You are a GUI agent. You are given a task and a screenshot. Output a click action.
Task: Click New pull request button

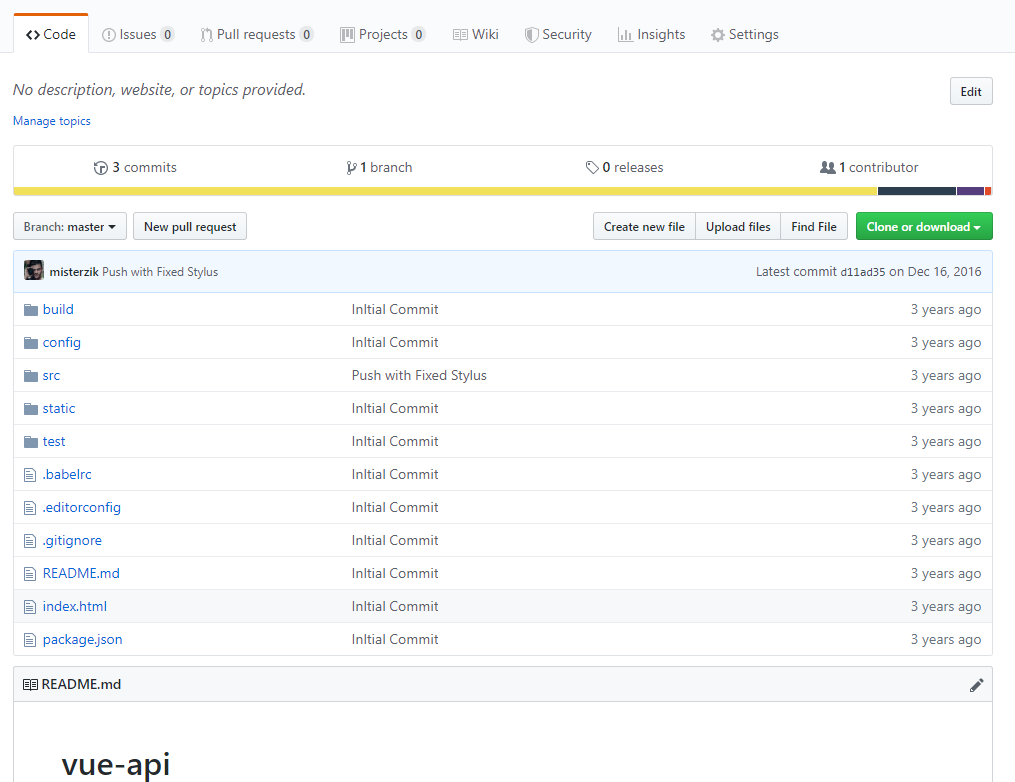tap(190, 227)
